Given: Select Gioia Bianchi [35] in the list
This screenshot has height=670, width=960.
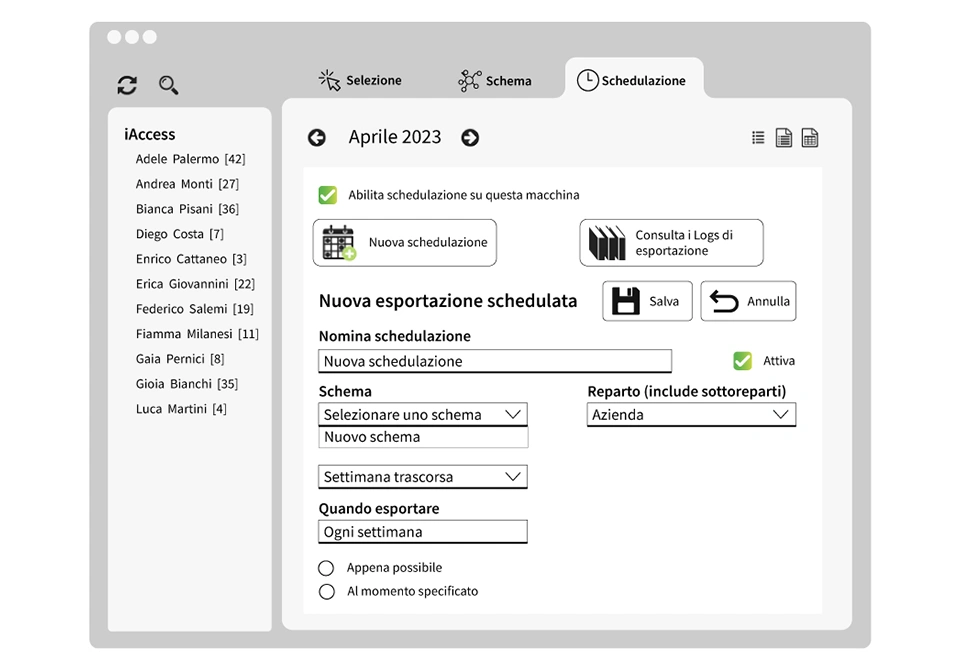Looking at the screenshot, I should 187,384.
